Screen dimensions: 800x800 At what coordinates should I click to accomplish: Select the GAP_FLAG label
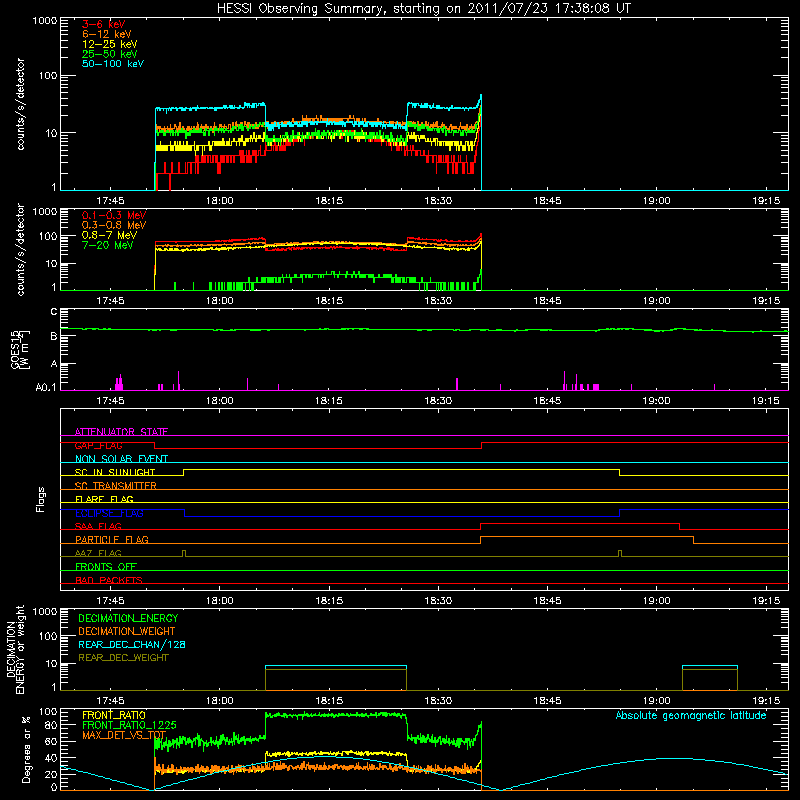[98, 445]
